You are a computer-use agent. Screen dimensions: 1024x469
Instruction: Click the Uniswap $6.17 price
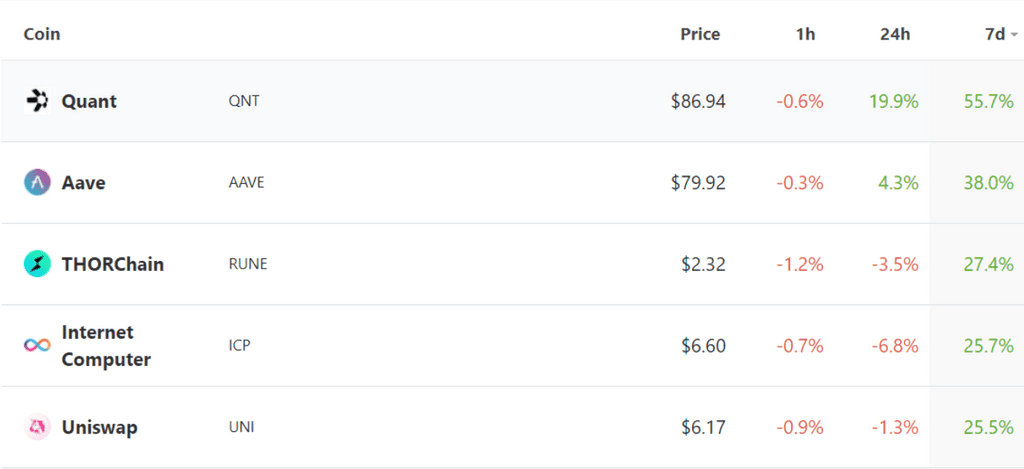tap(703, 428)
